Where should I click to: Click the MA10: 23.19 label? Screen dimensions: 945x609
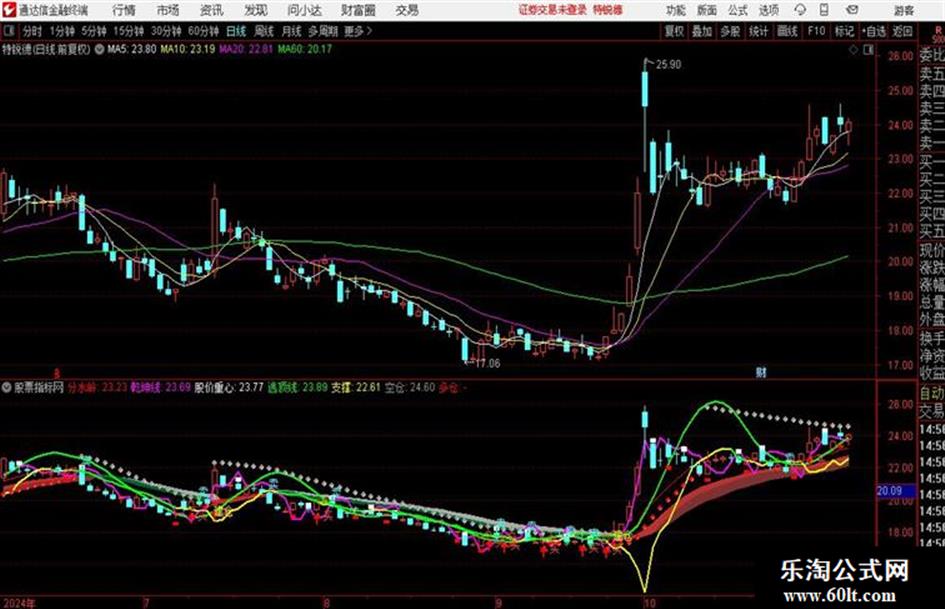pyautogui.click(x=187, y=49)
